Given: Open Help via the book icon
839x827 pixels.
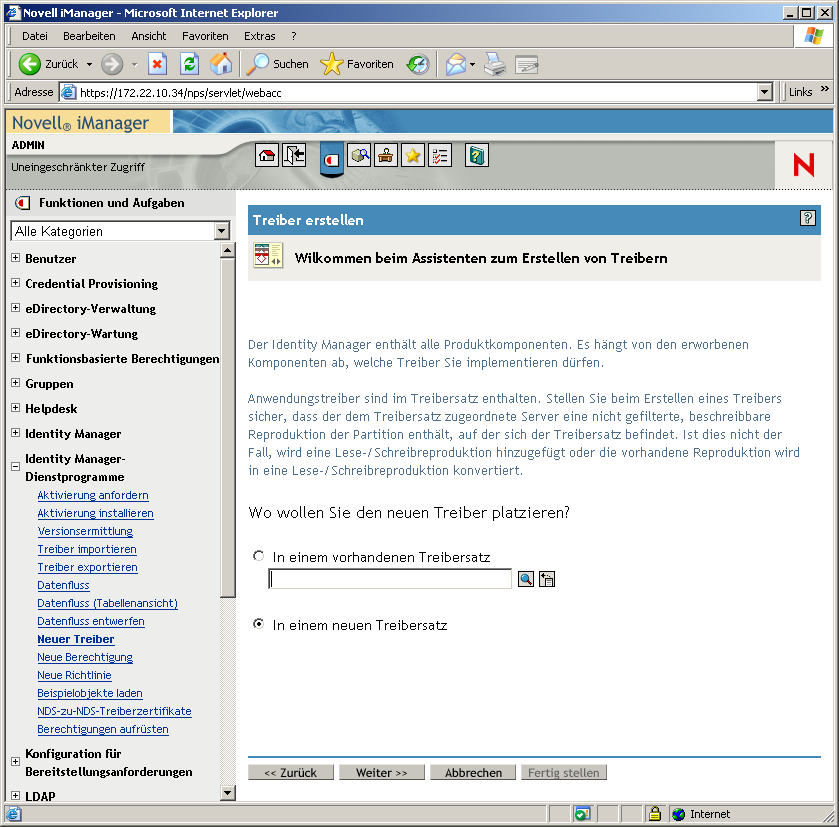Looking at the screenshot, I should pyautogui.click(x=476, y=155).
